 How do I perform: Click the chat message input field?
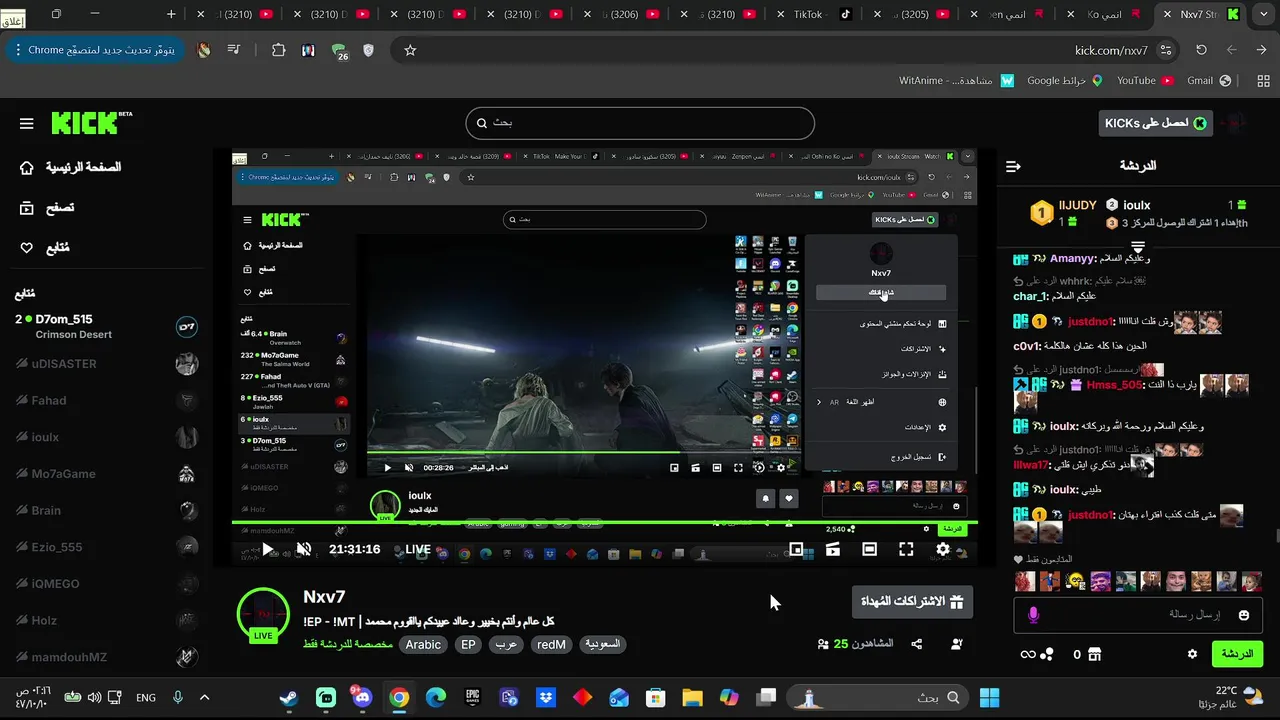click(x=1138, y=615)
